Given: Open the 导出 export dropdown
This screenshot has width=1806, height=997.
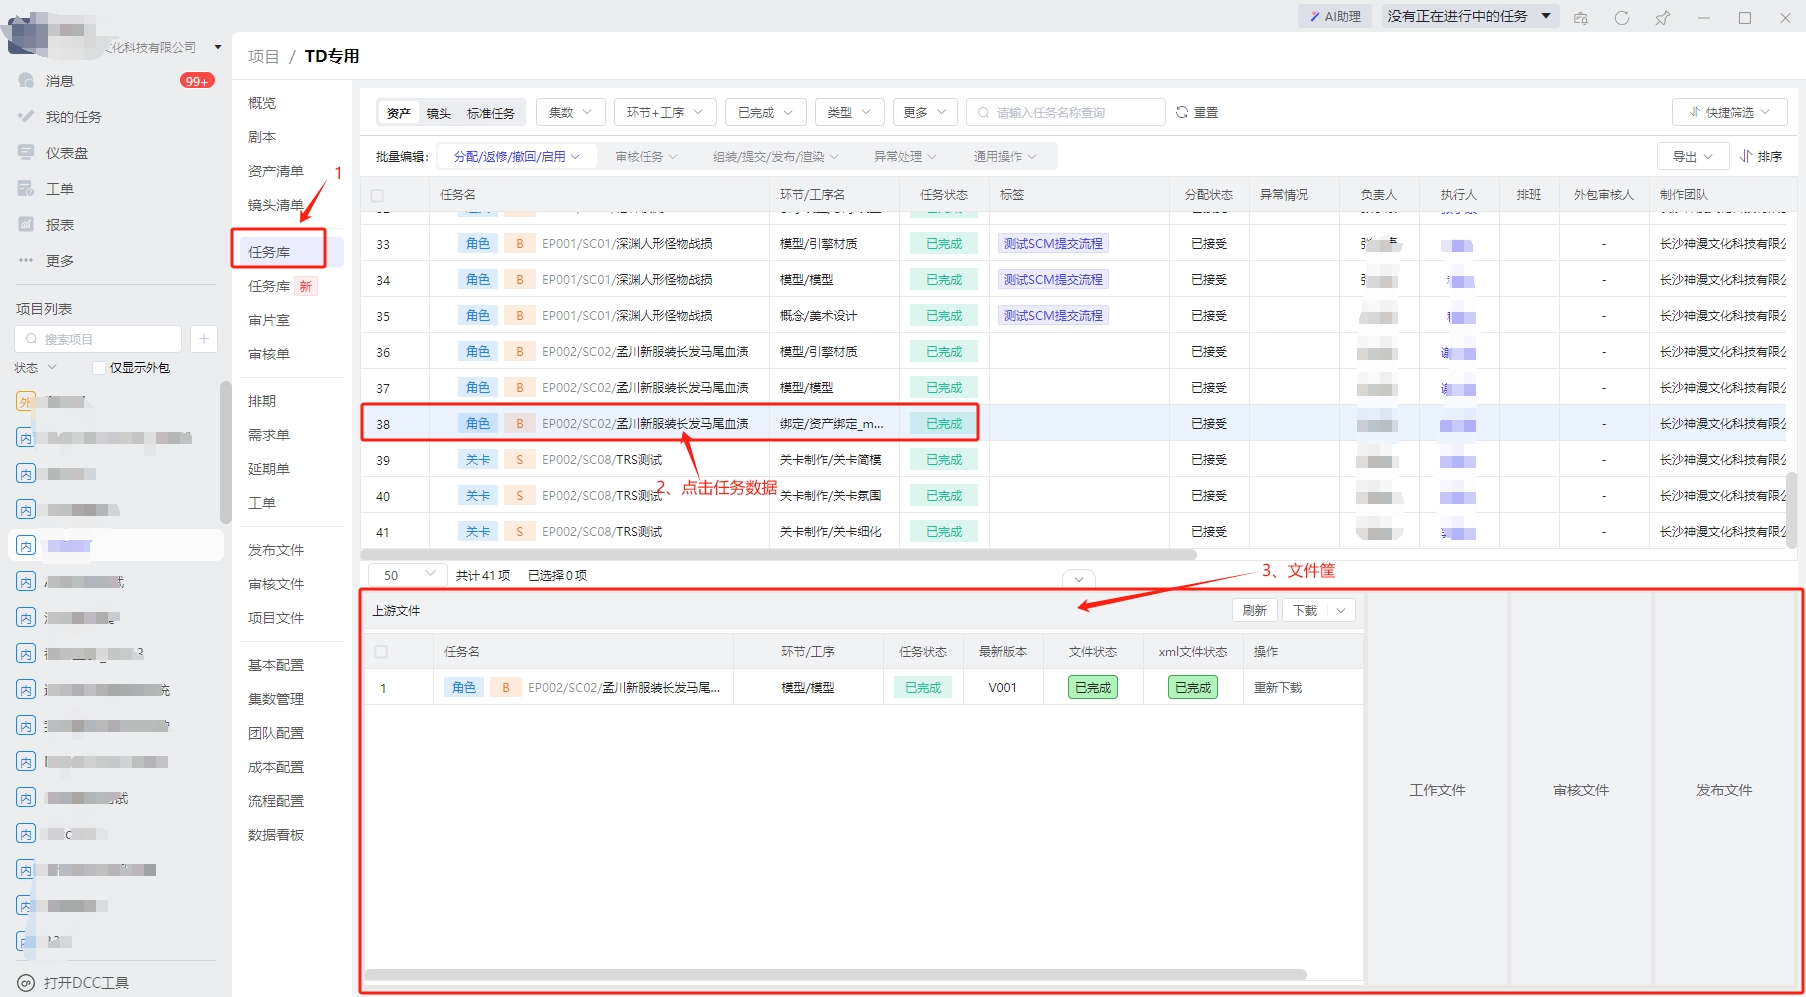Looking at the screenshot, I should [x=1693, y=156].
